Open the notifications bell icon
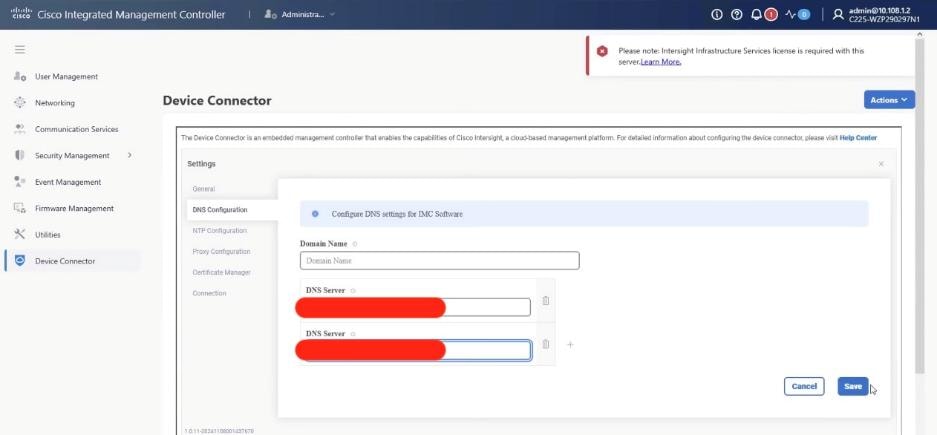 pyautogui.click(x=757, y=14)
